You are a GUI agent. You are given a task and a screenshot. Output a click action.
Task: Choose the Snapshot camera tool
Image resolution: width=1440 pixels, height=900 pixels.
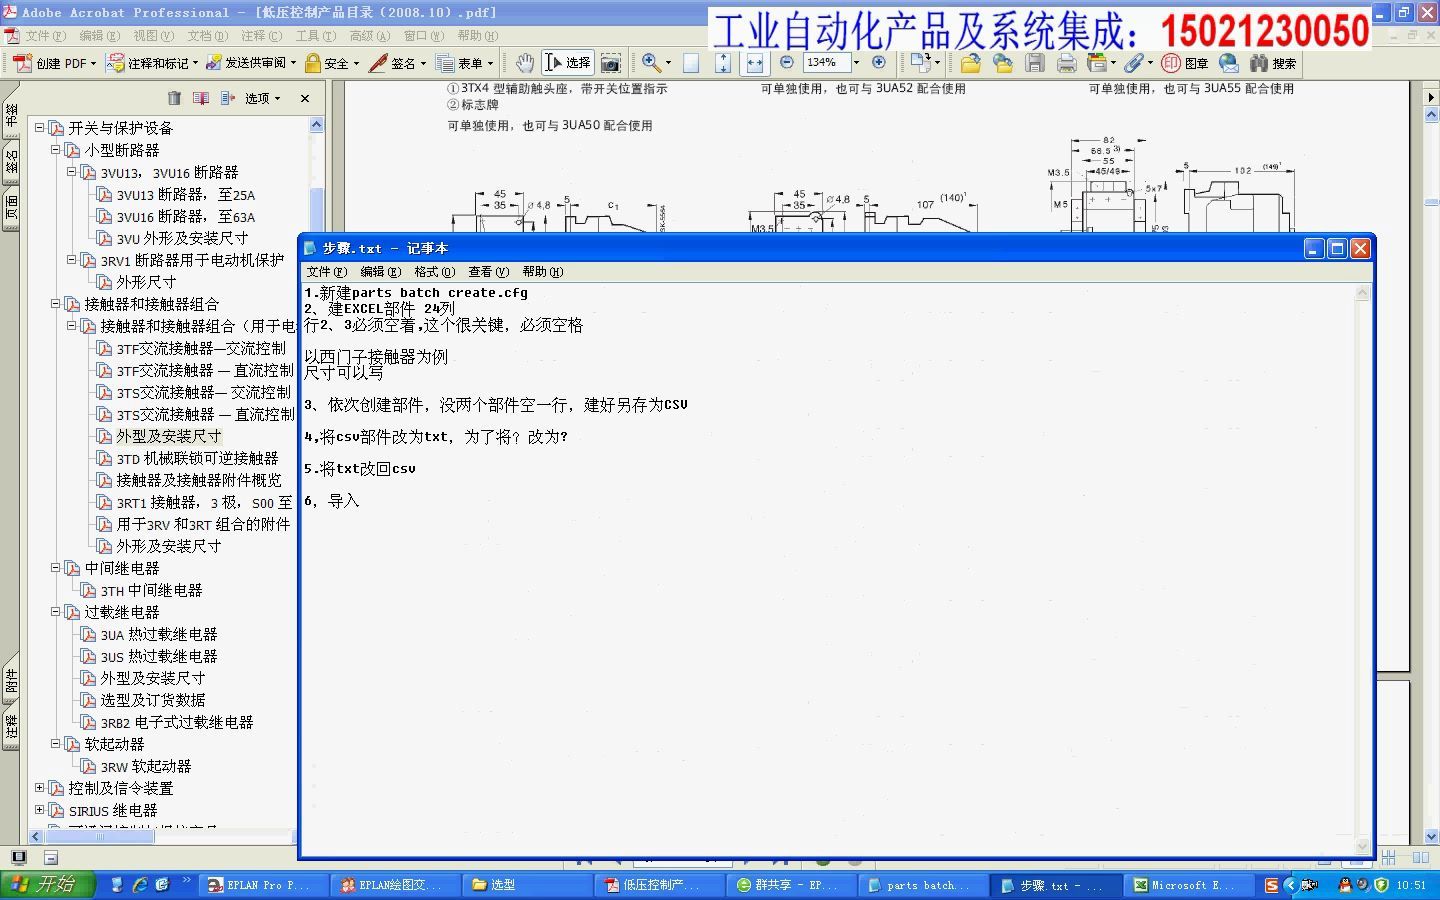[x=610, y=63]
